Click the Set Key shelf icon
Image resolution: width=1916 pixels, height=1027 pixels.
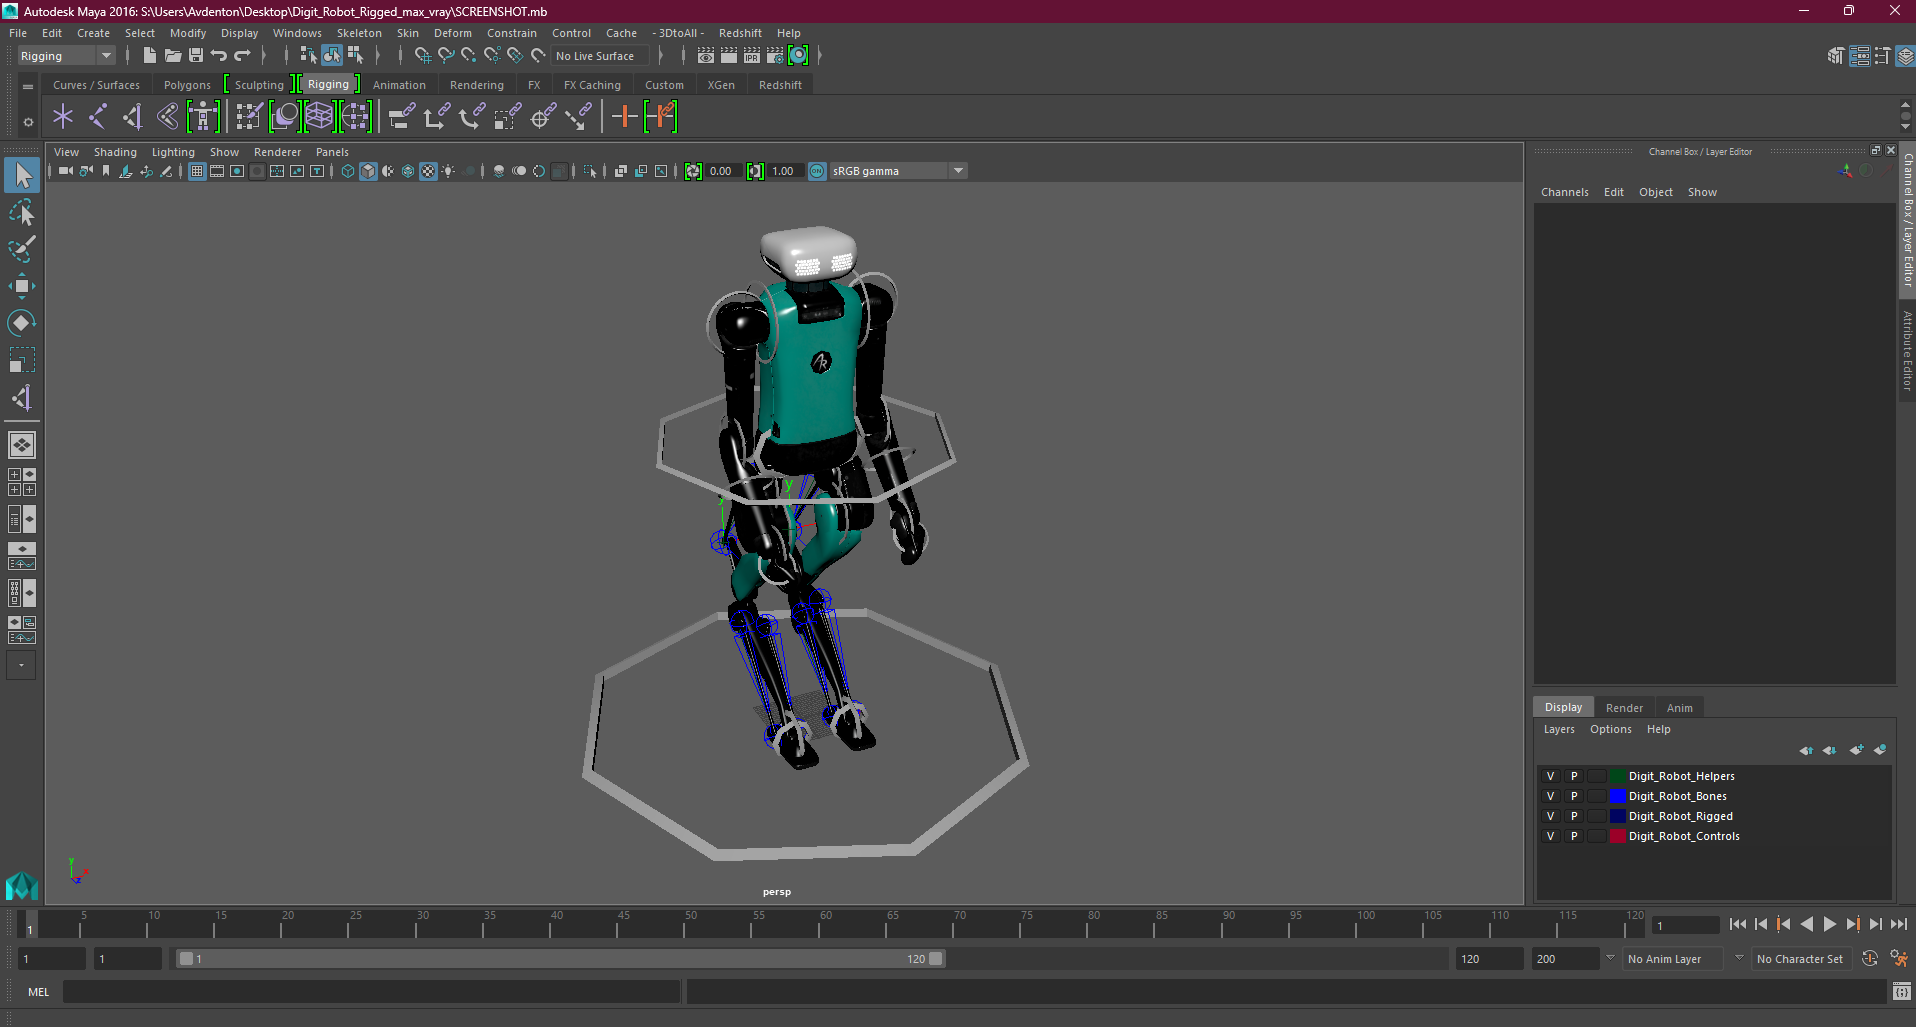[625, 117]
